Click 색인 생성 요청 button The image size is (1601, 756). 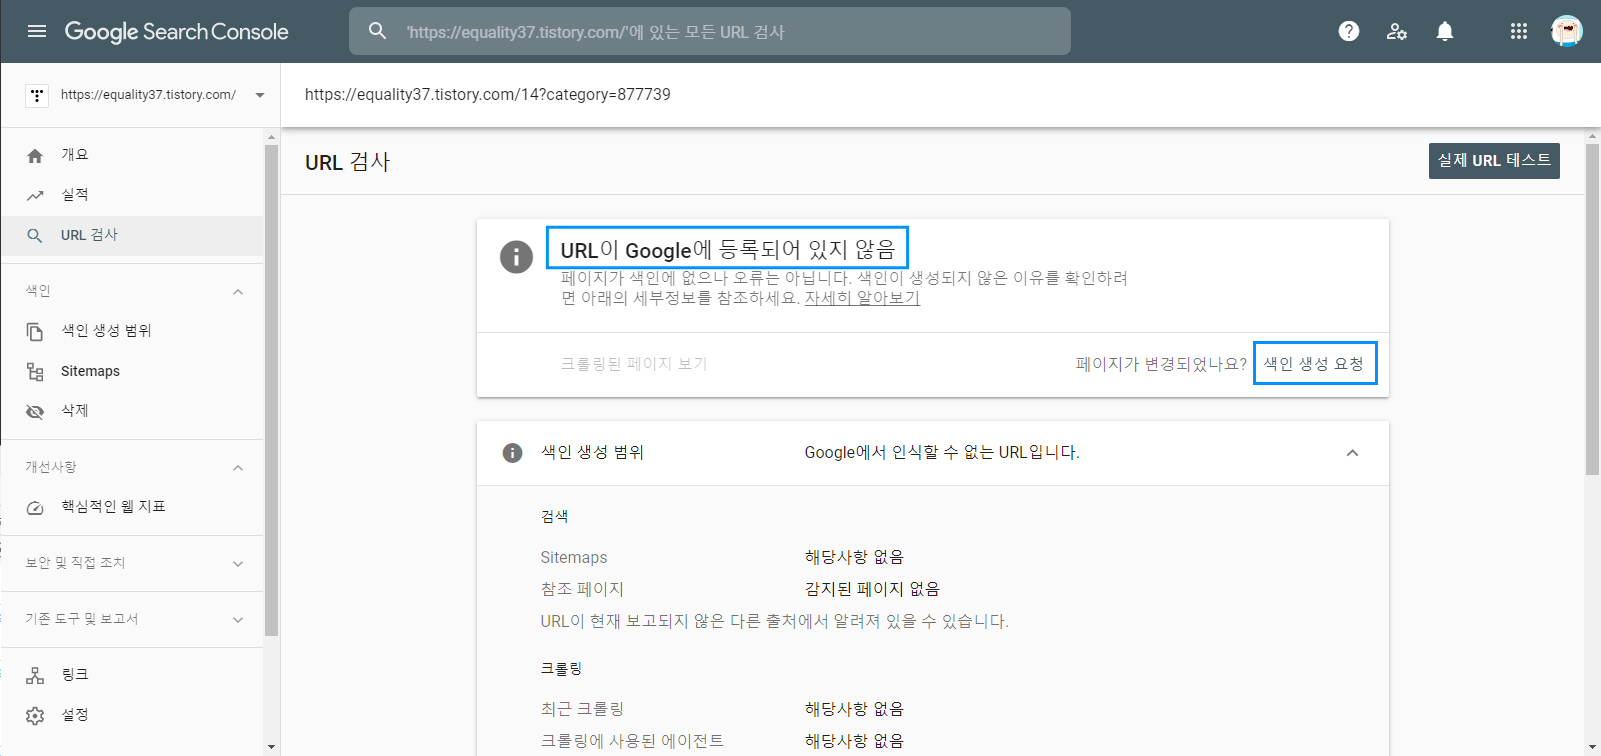click(x=1314, y=363)
